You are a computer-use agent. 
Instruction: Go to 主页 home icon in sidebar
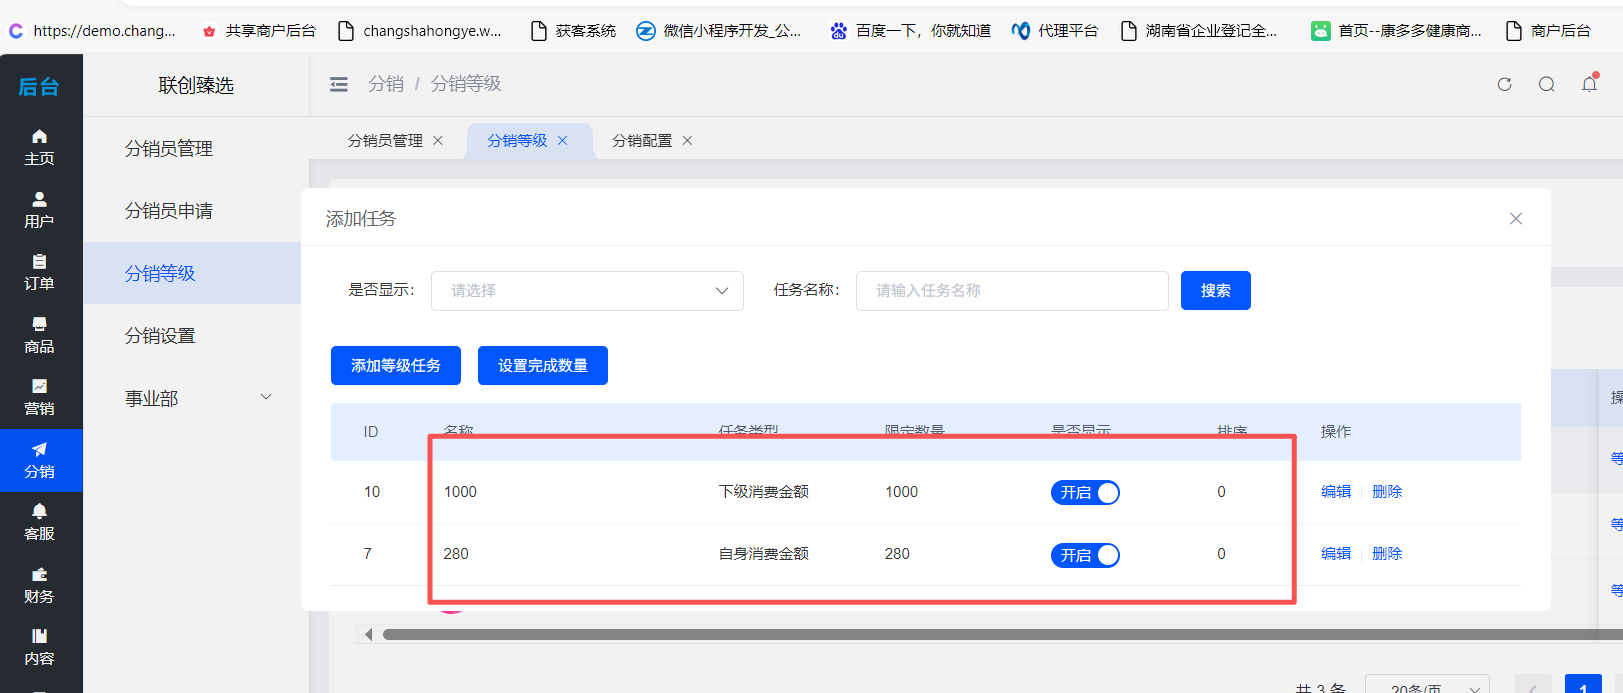point(39,146)
